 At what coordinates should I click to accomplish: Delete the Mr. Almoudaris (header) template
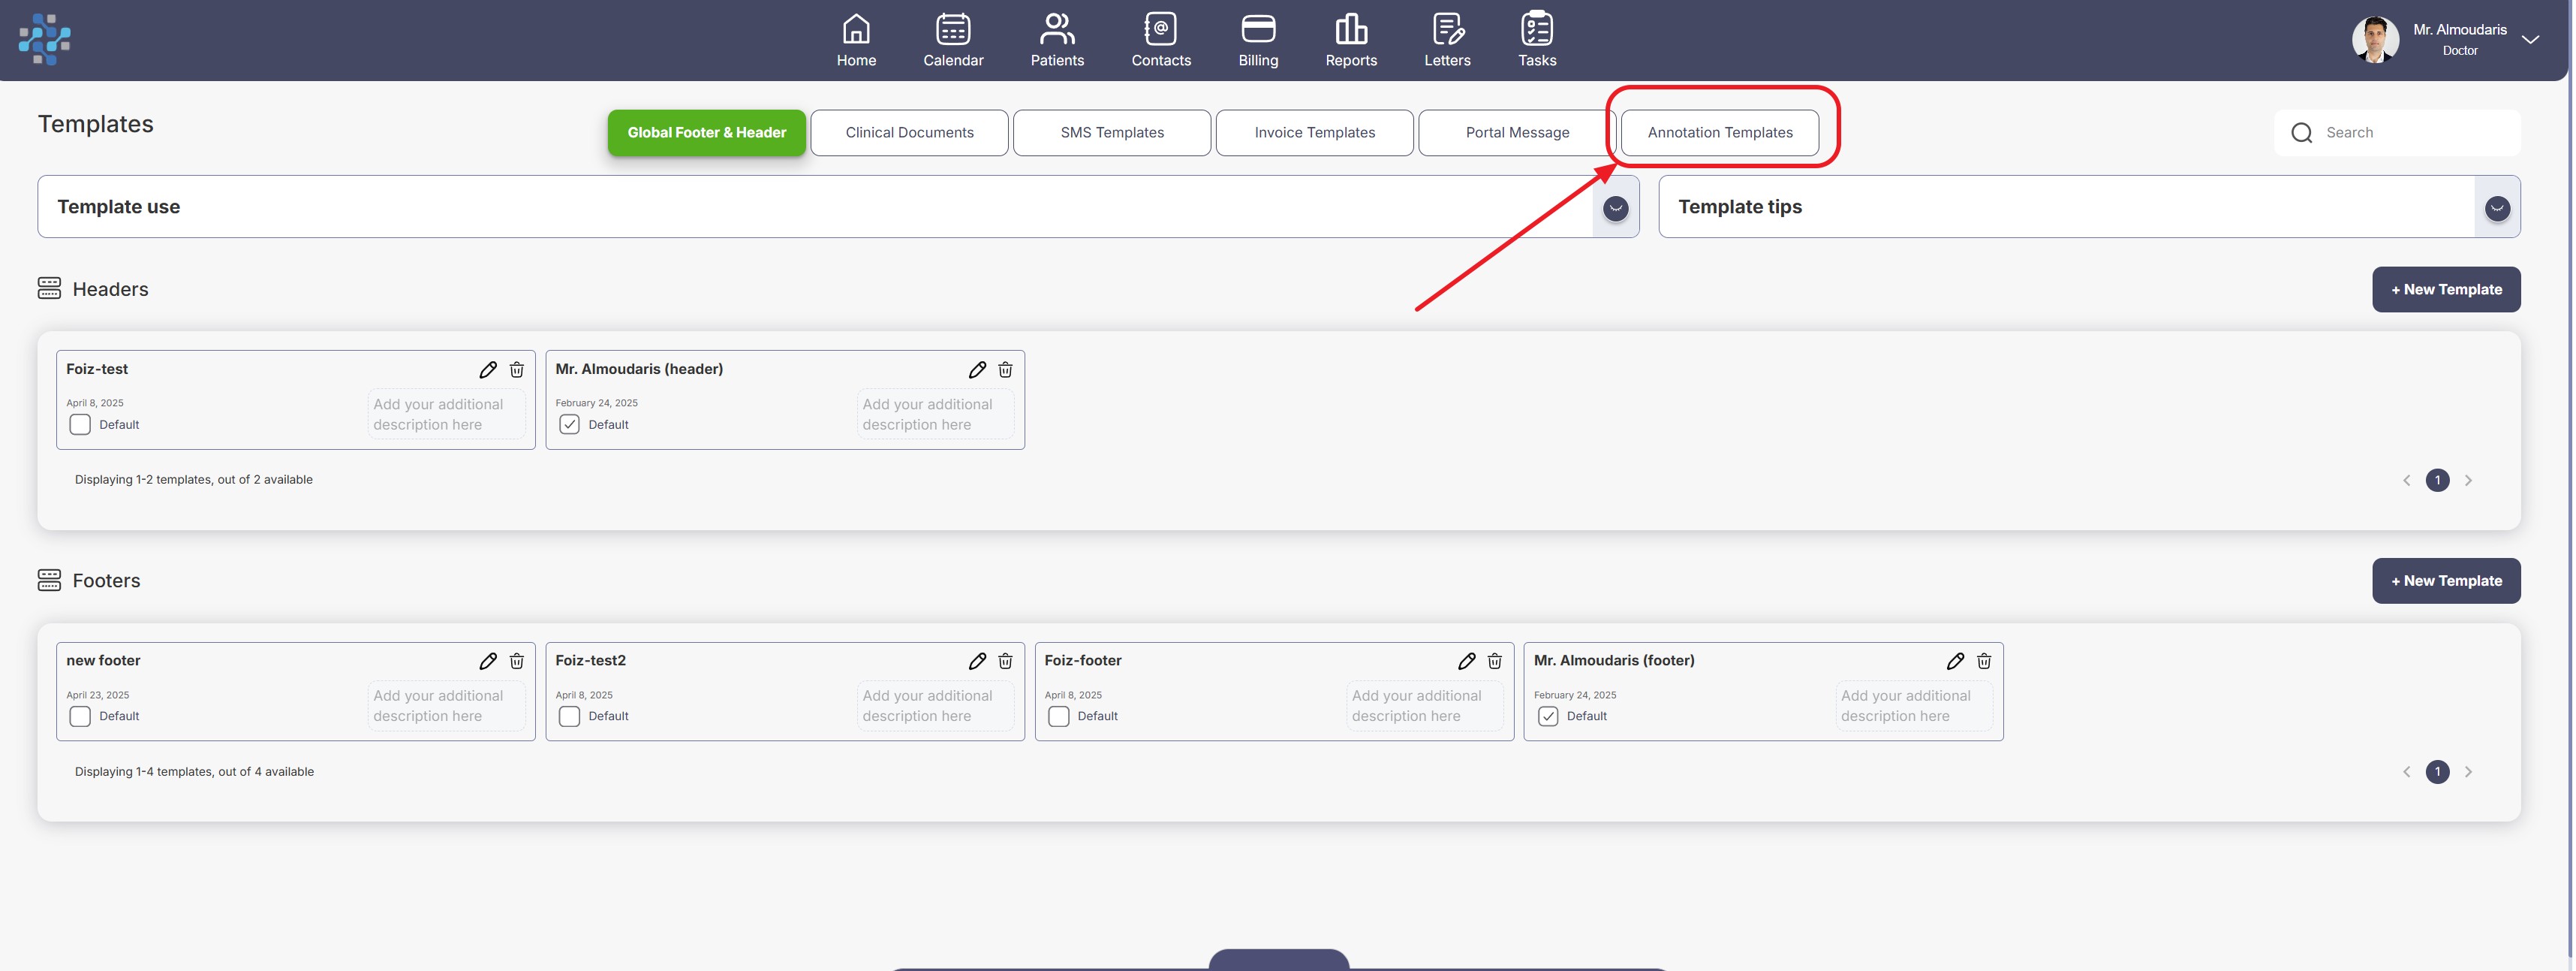(1005, 370)
